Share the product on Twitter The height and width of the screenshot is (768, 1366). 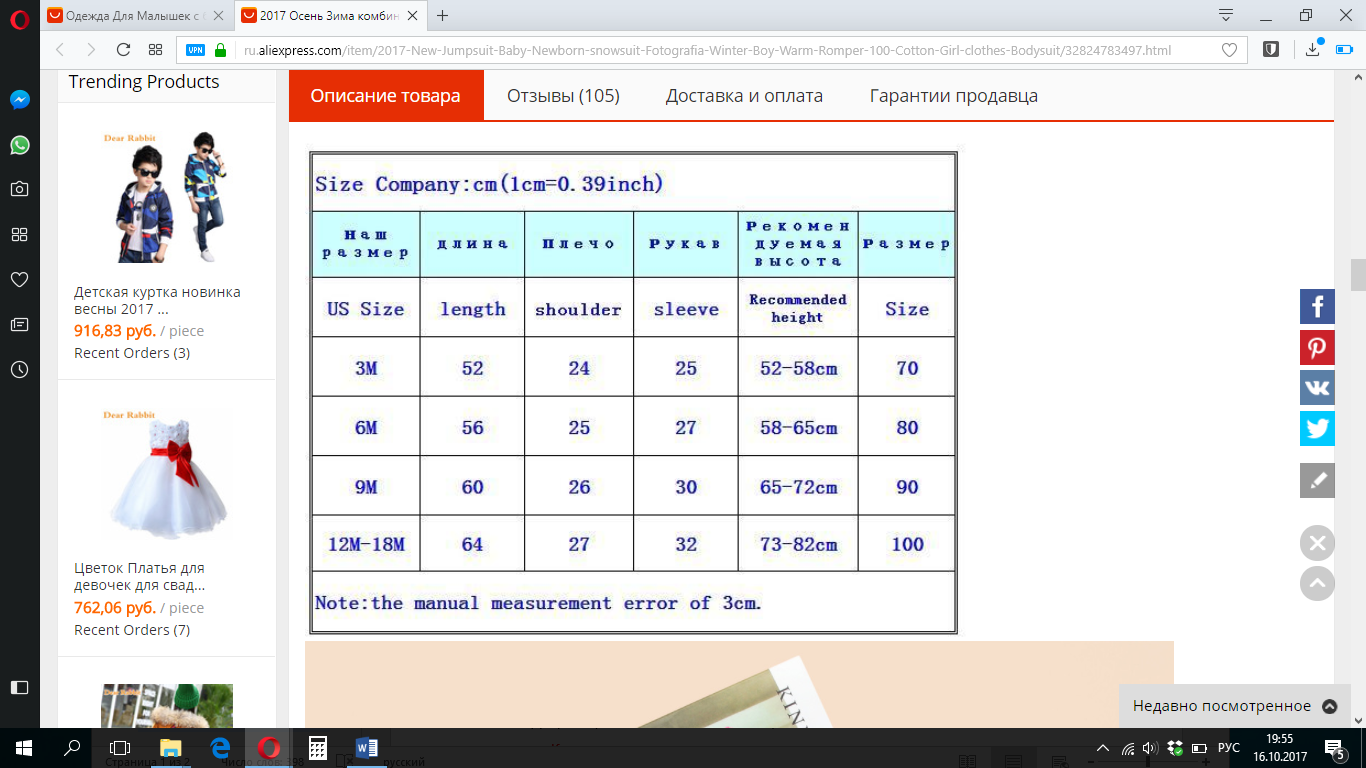coord(1317,429)
